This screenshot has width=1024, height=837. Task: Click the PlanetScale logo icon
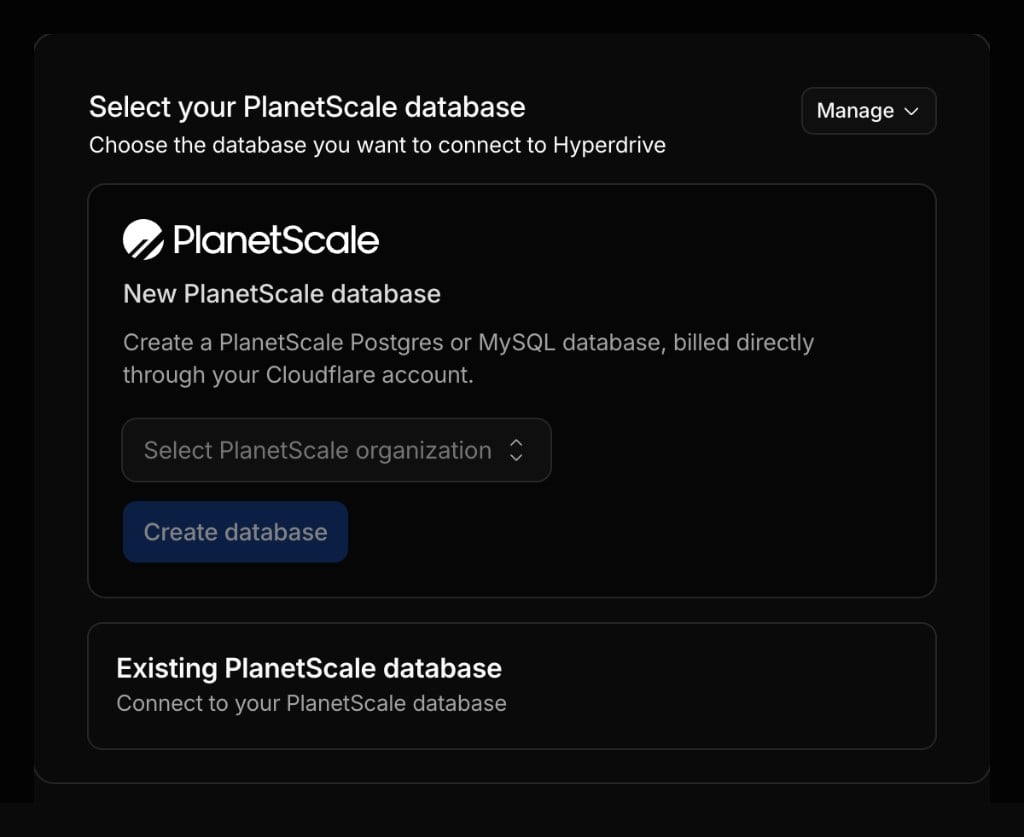click(143, 240)
